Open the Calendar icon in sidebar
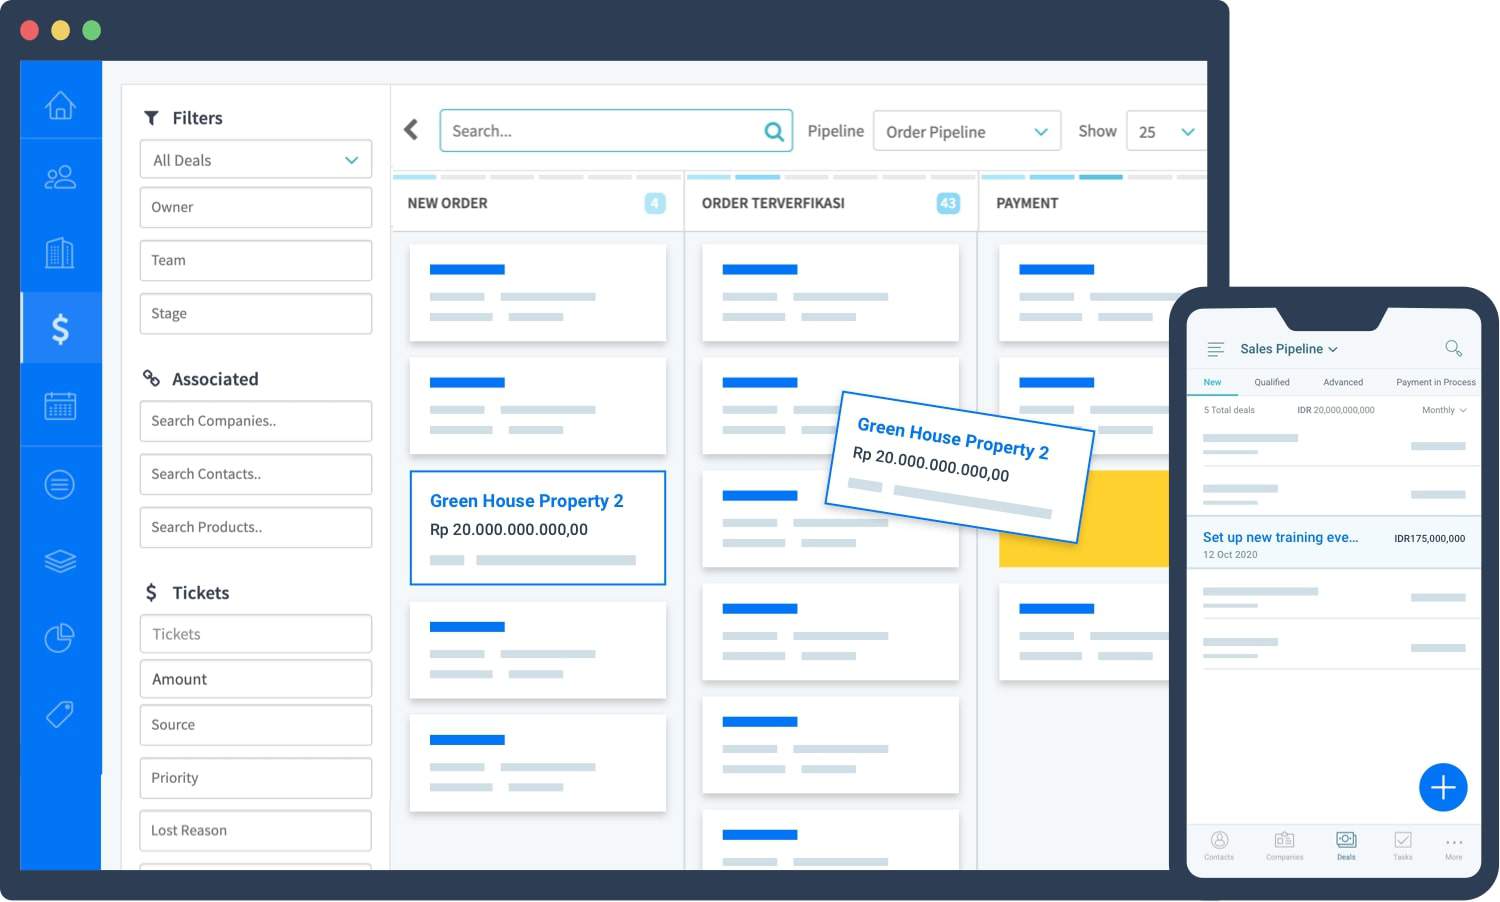Image resolution: width=1500 pixels, height=902 pixels. (x=60, y=406)
